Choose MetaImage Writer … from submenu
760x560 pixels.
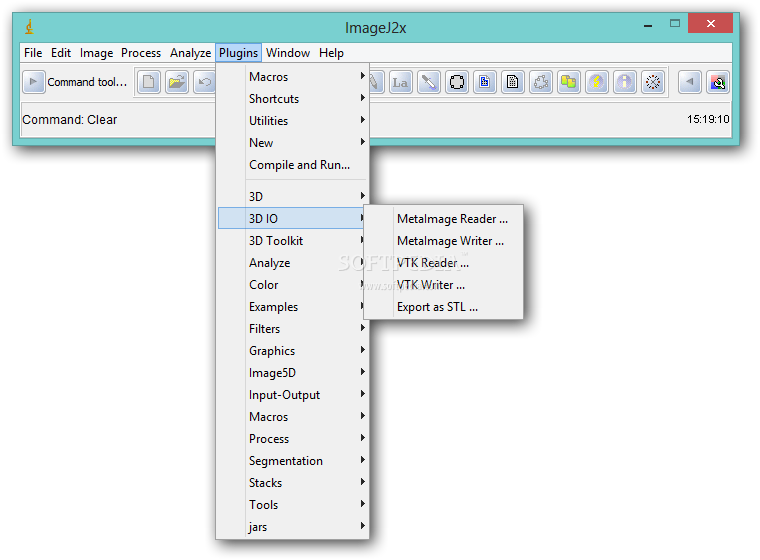coord(443,240)
